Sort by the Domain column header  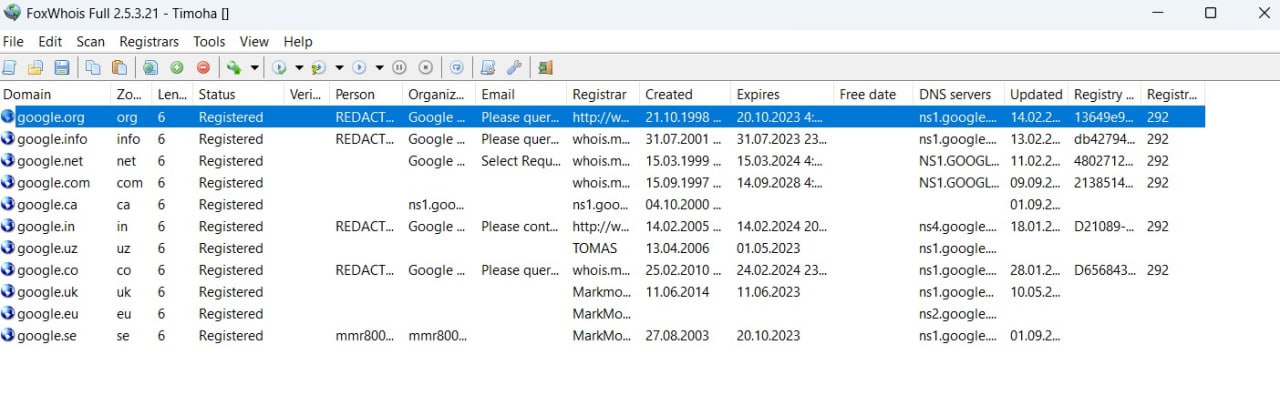point(55,94)
